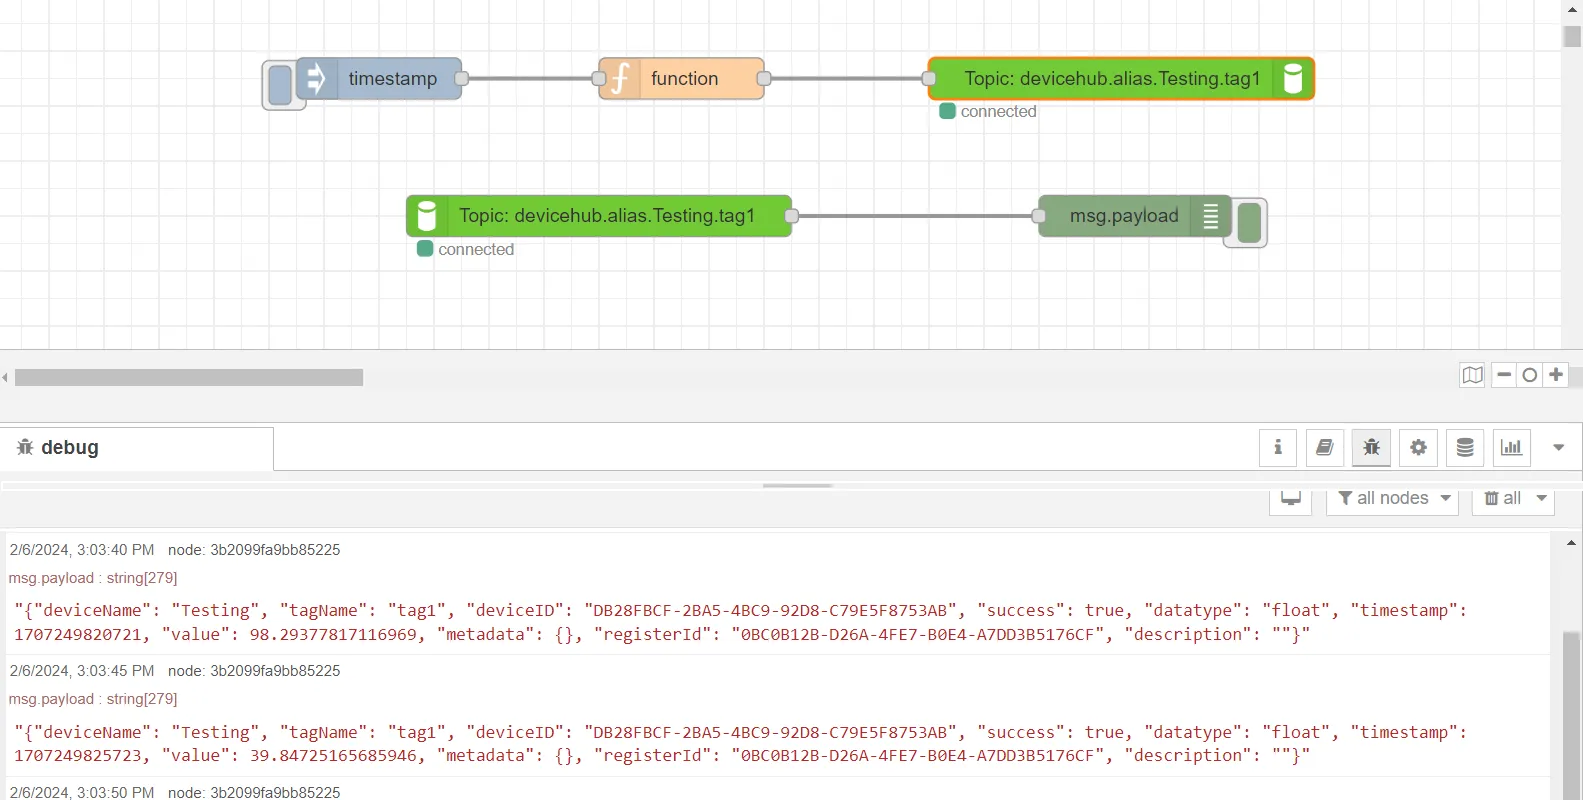
Task: Reset the canvas zoom level
Action: (1530, 375)
